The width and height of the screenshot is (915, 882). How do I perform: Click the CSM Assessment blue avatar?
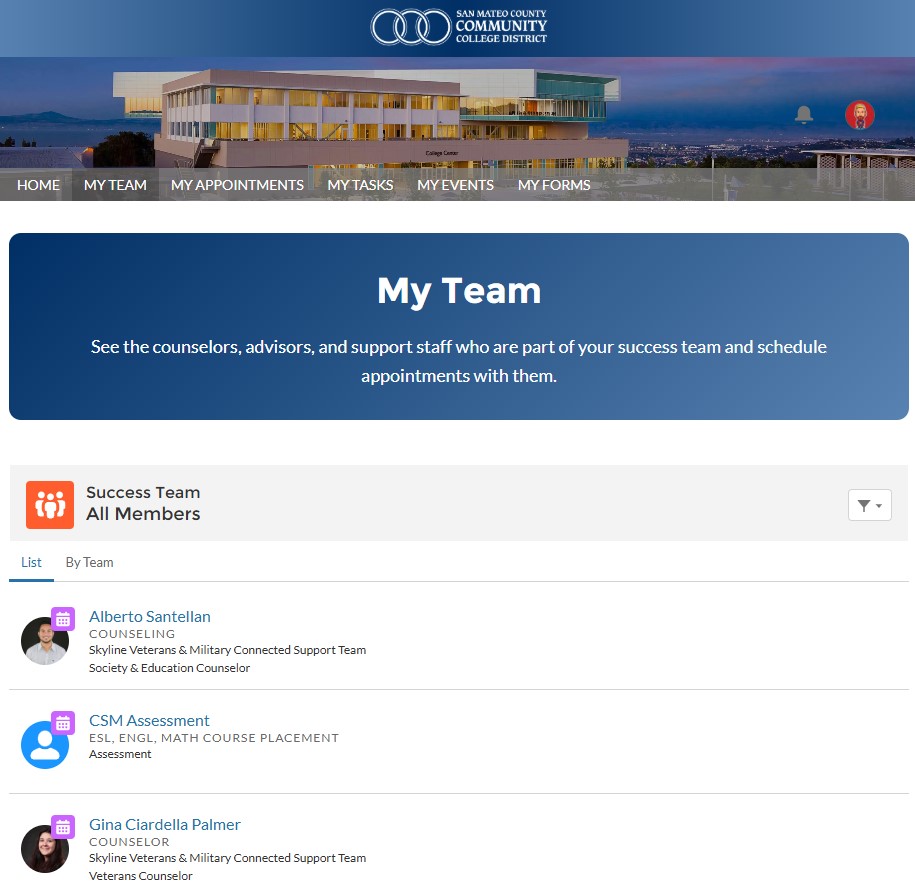45,745
